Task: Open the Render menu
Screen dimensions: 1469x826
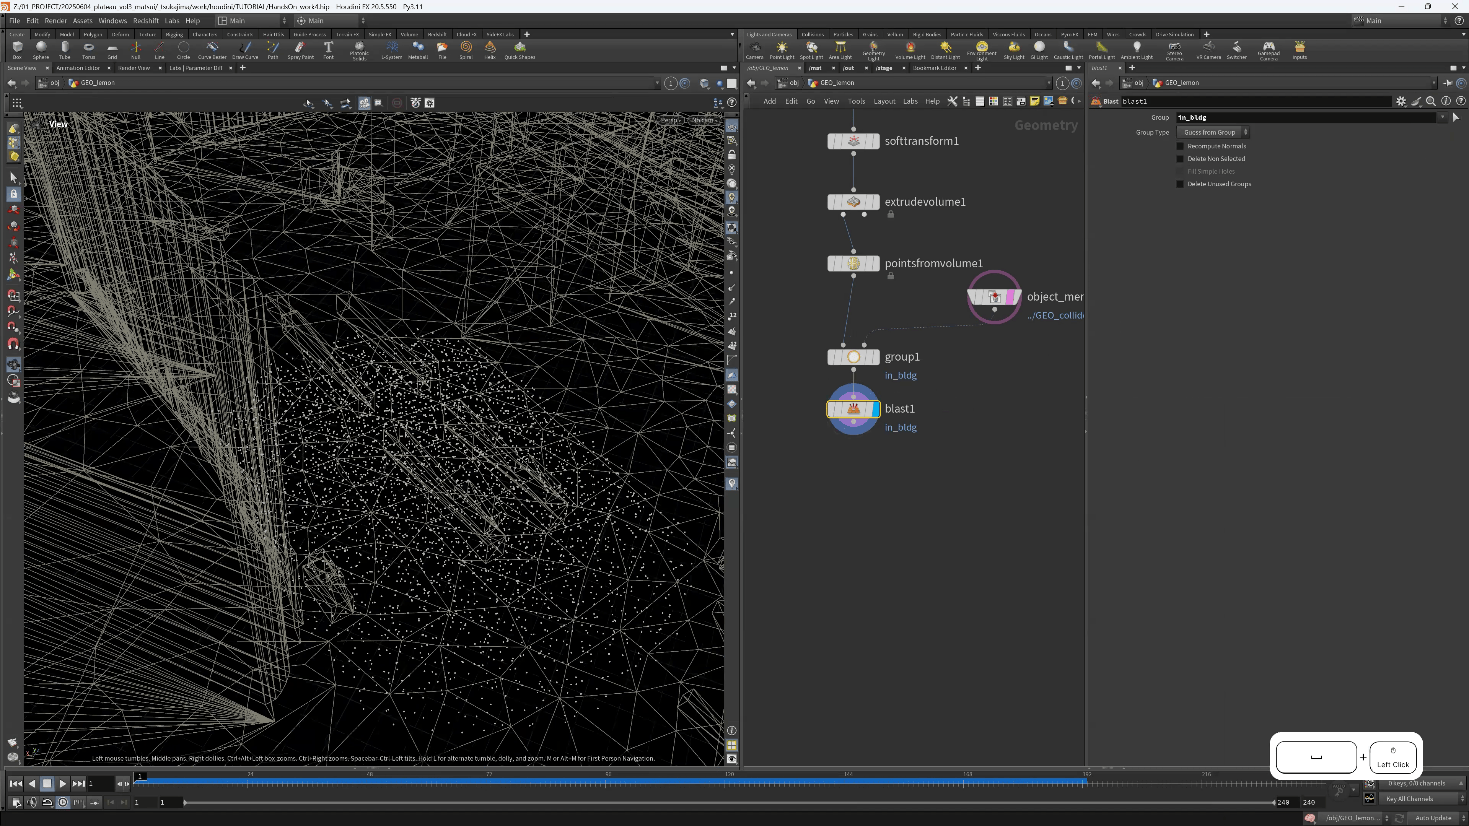Action: click(55, 20)
